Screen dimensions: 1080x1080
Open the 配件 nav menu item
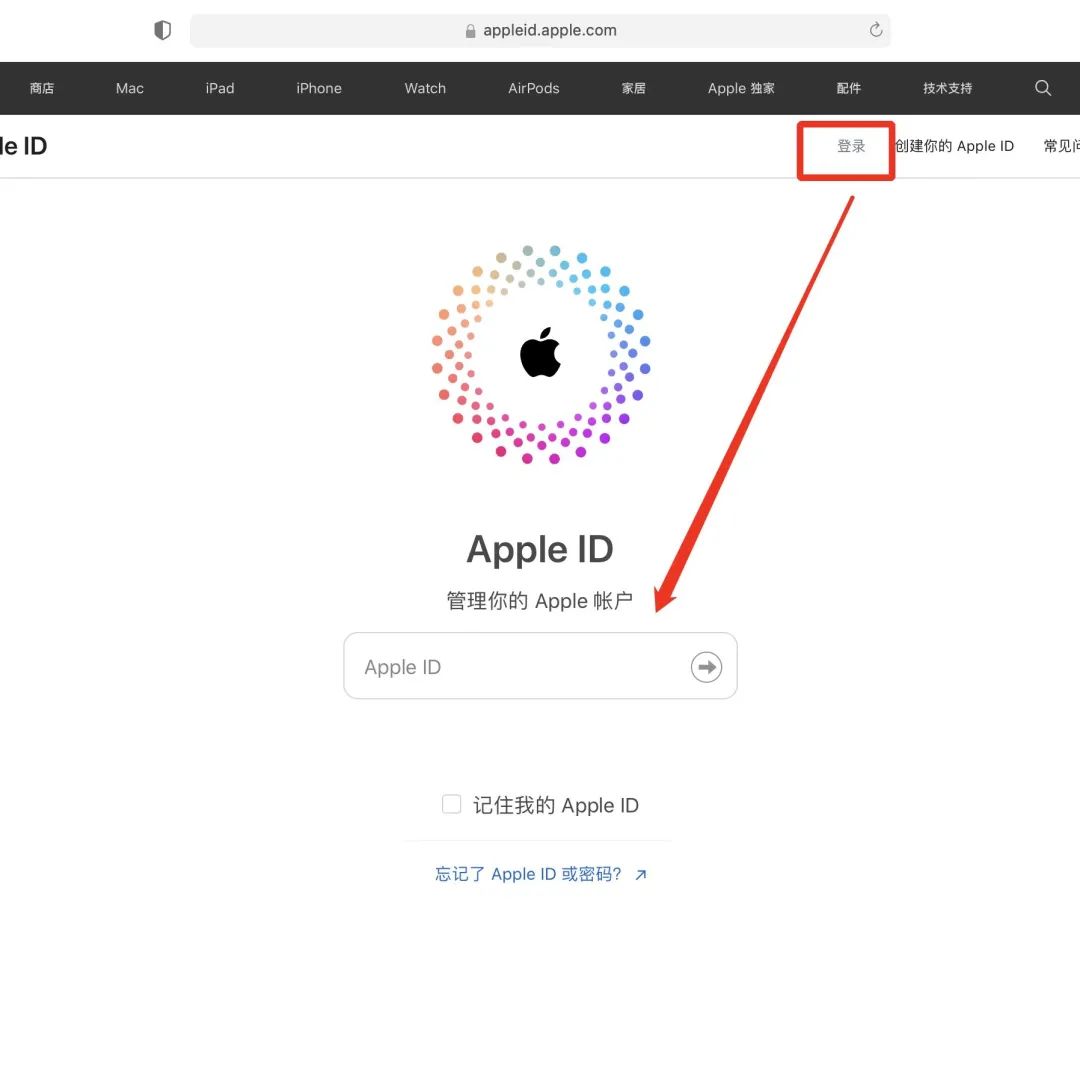(849, 88)
